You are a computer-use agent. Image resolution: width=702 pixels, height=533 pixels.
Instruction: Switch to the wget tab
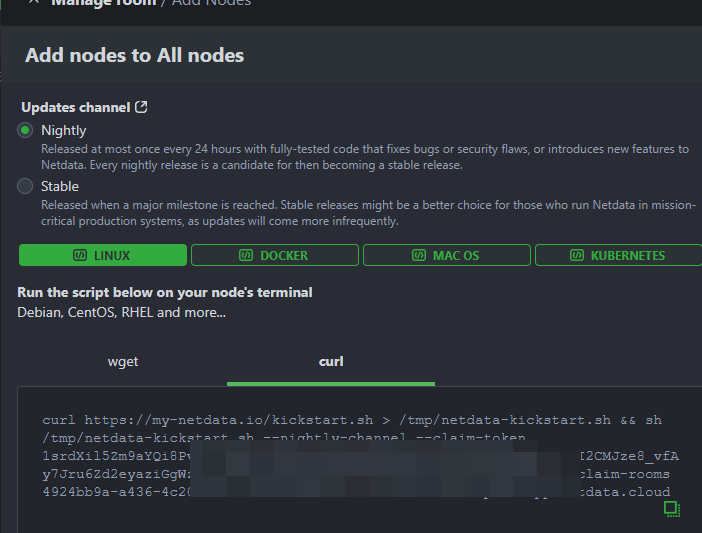pos(123,361)
